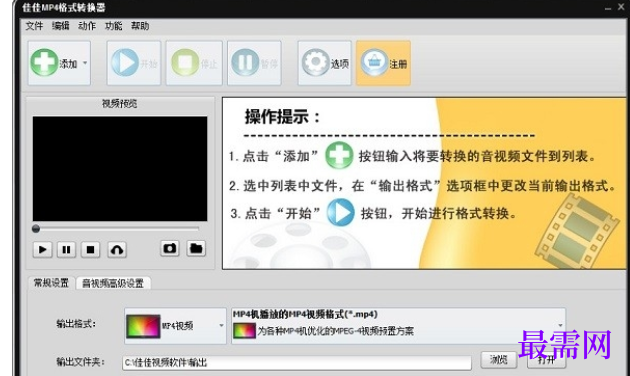Open the 文件 menu
This screenshot has width=630, height=376.
pyautogui.click(x=34, y=26)
